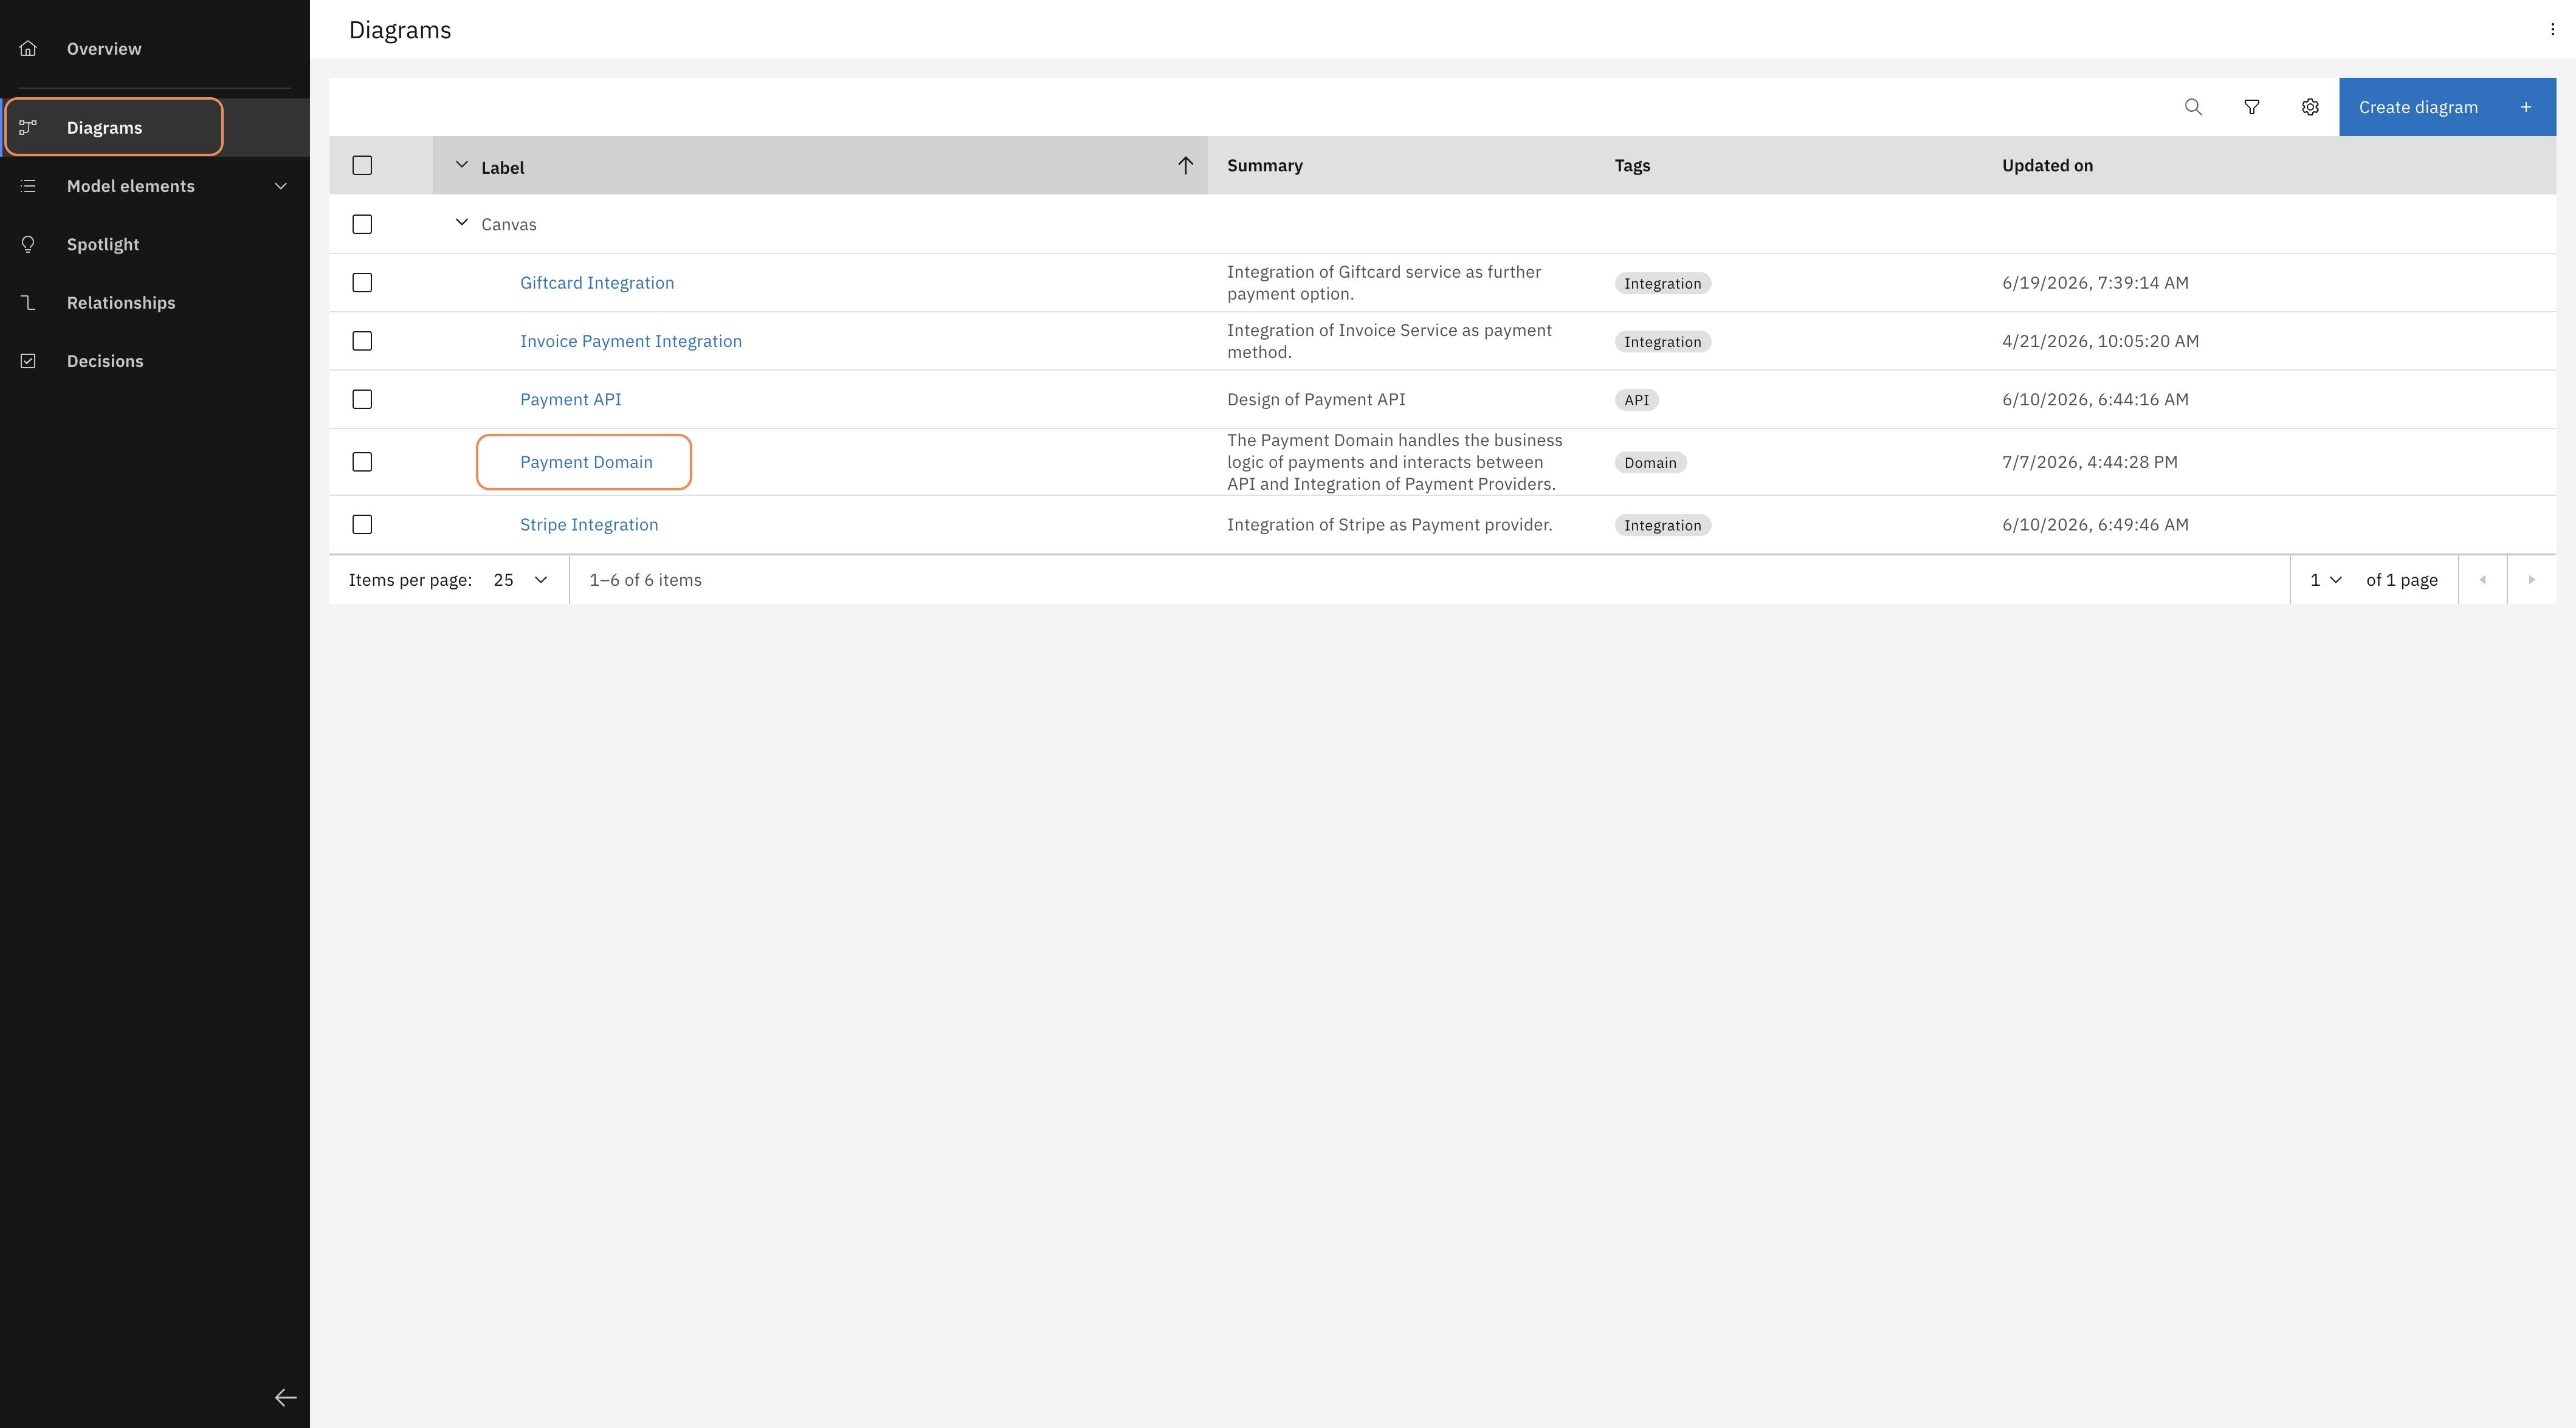Open the search icon in the table toolbar

point(2193,107)
